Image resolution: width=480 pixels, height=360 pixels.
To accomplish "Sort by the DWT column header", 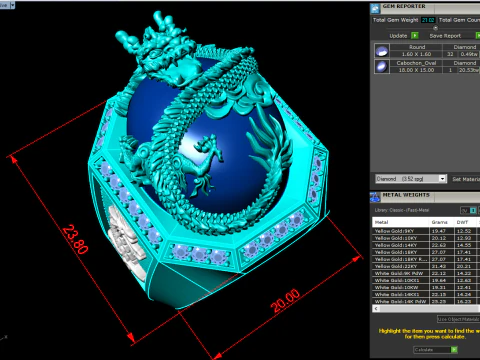I will click(x=466, y=222).
